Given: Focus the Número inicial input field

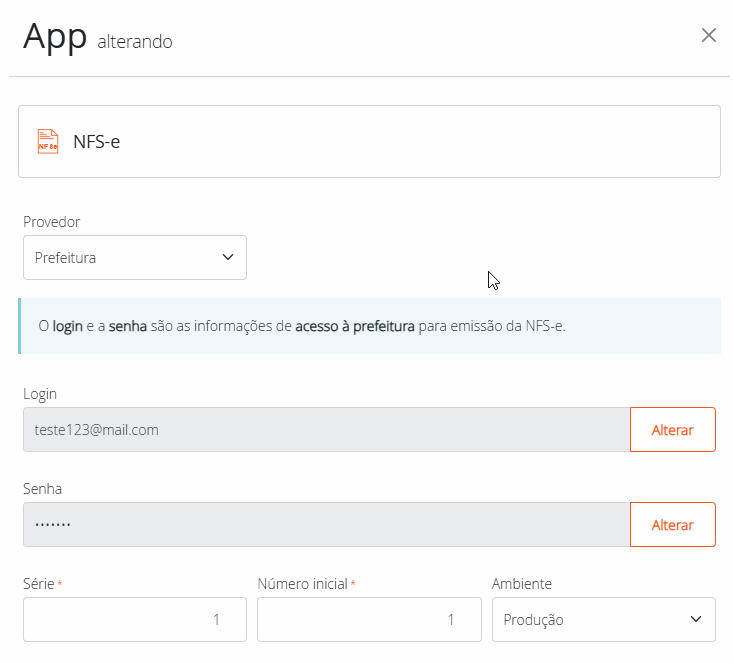Looking at the screenshot, I should [369, 620].
